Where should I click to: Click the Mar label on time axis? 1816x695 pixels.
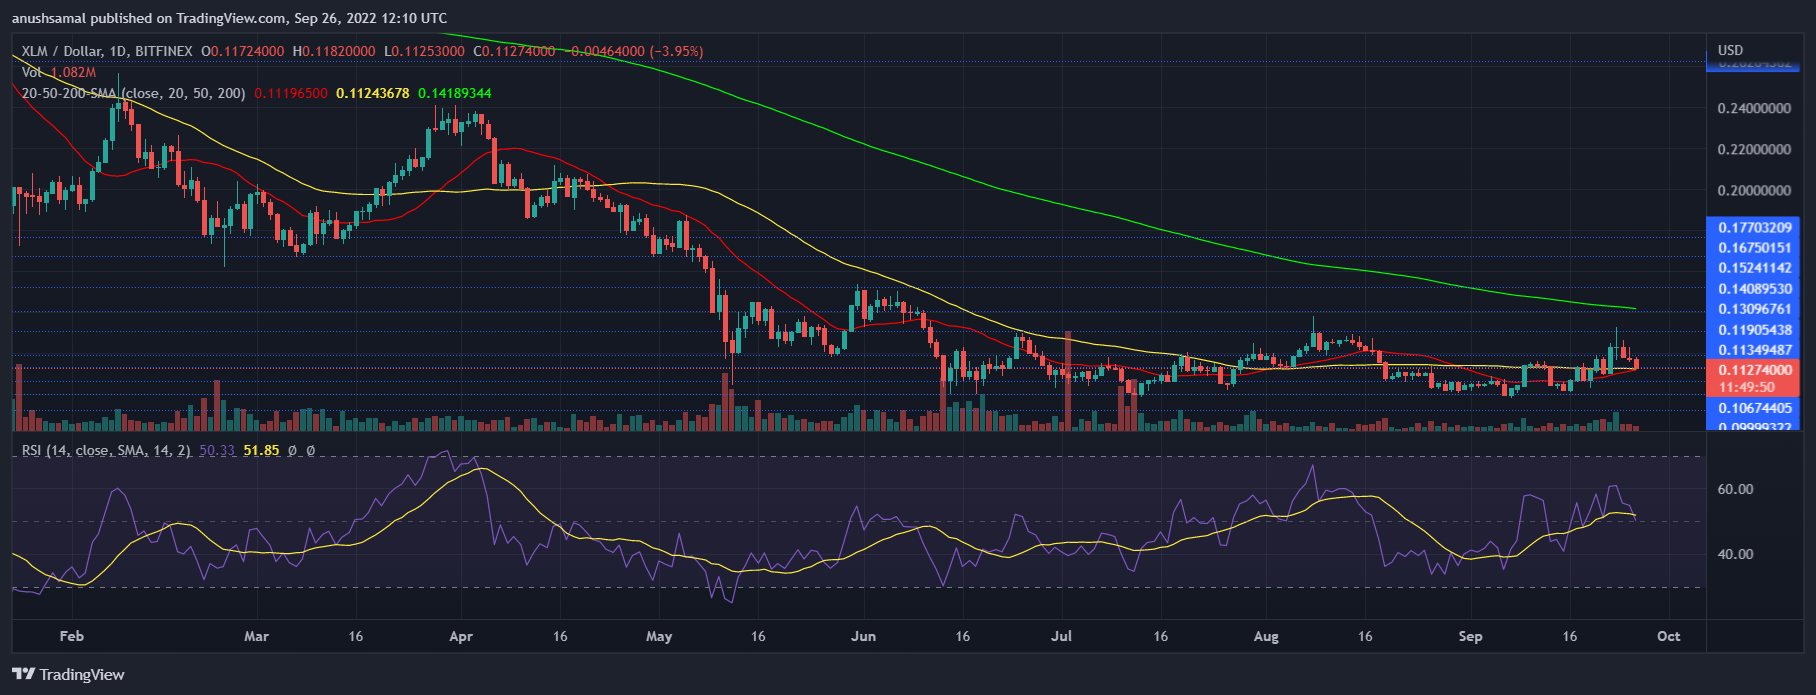257,636
